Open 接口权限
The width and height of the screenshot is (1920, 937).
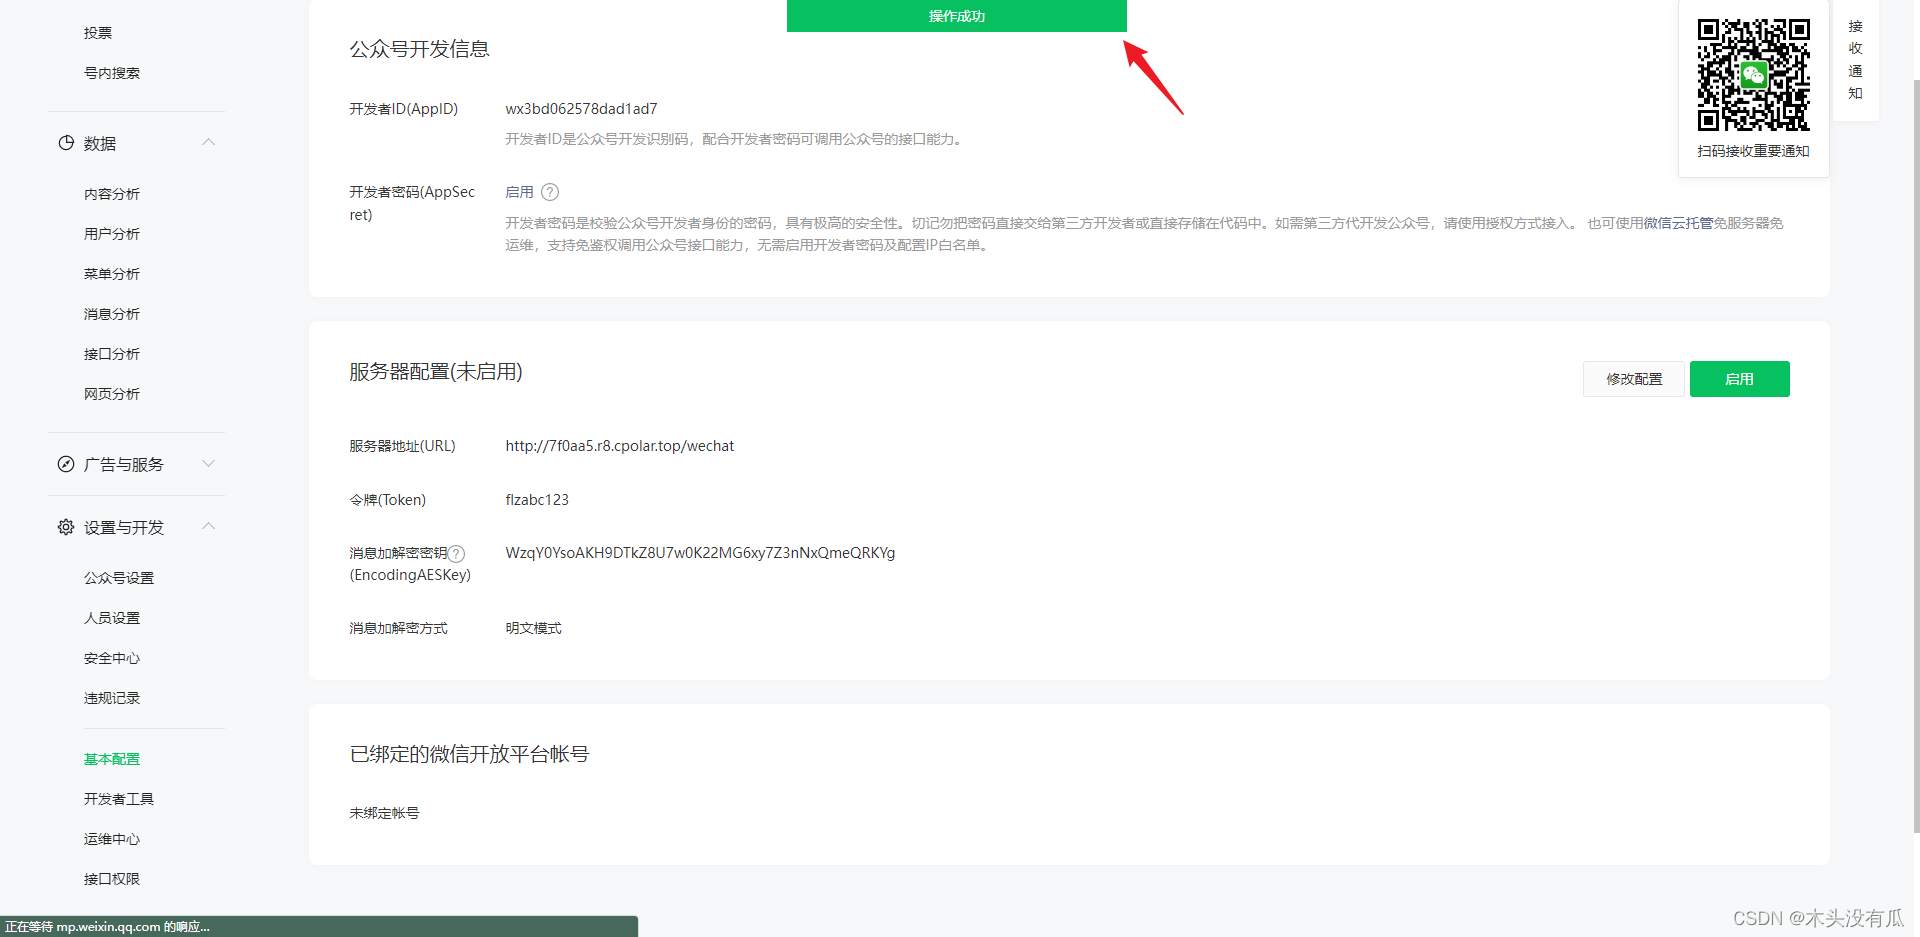pyautogui.click(x=112, y=879)
